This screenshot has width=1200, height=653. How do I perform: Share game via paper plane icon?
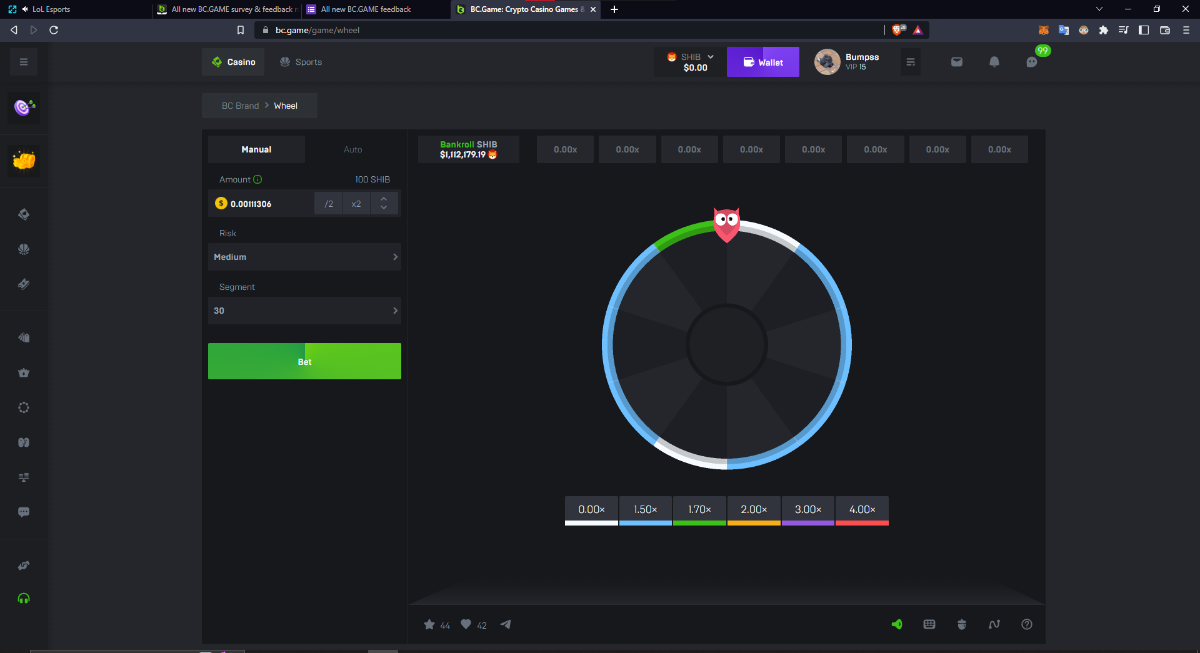point(505,625)
